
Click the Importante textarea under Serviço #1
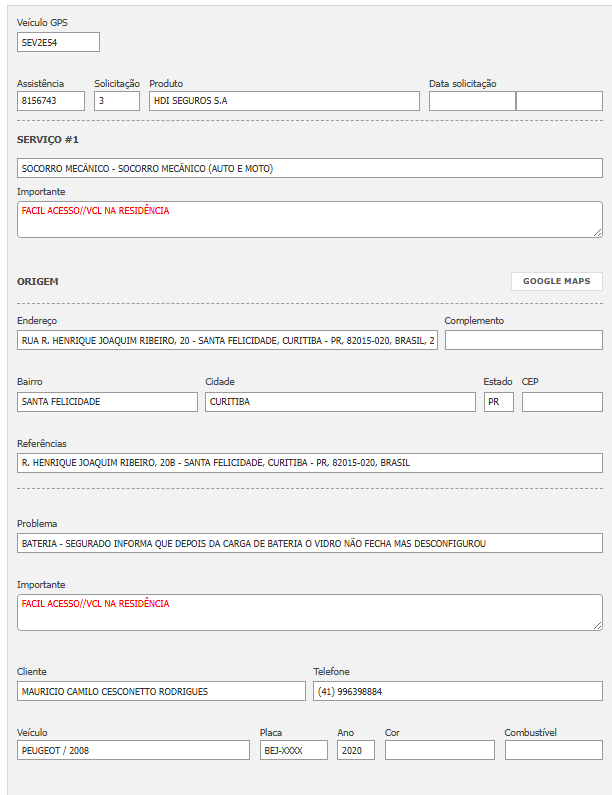(310, 219)
